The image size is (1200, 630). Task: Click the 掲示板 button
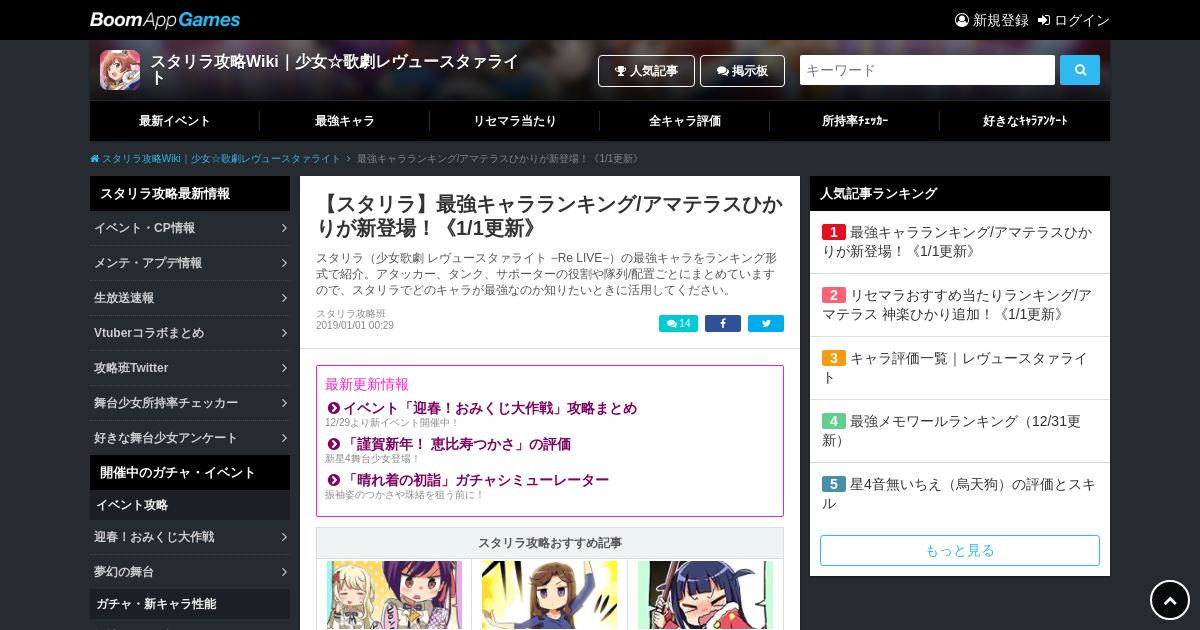[742, 71]
